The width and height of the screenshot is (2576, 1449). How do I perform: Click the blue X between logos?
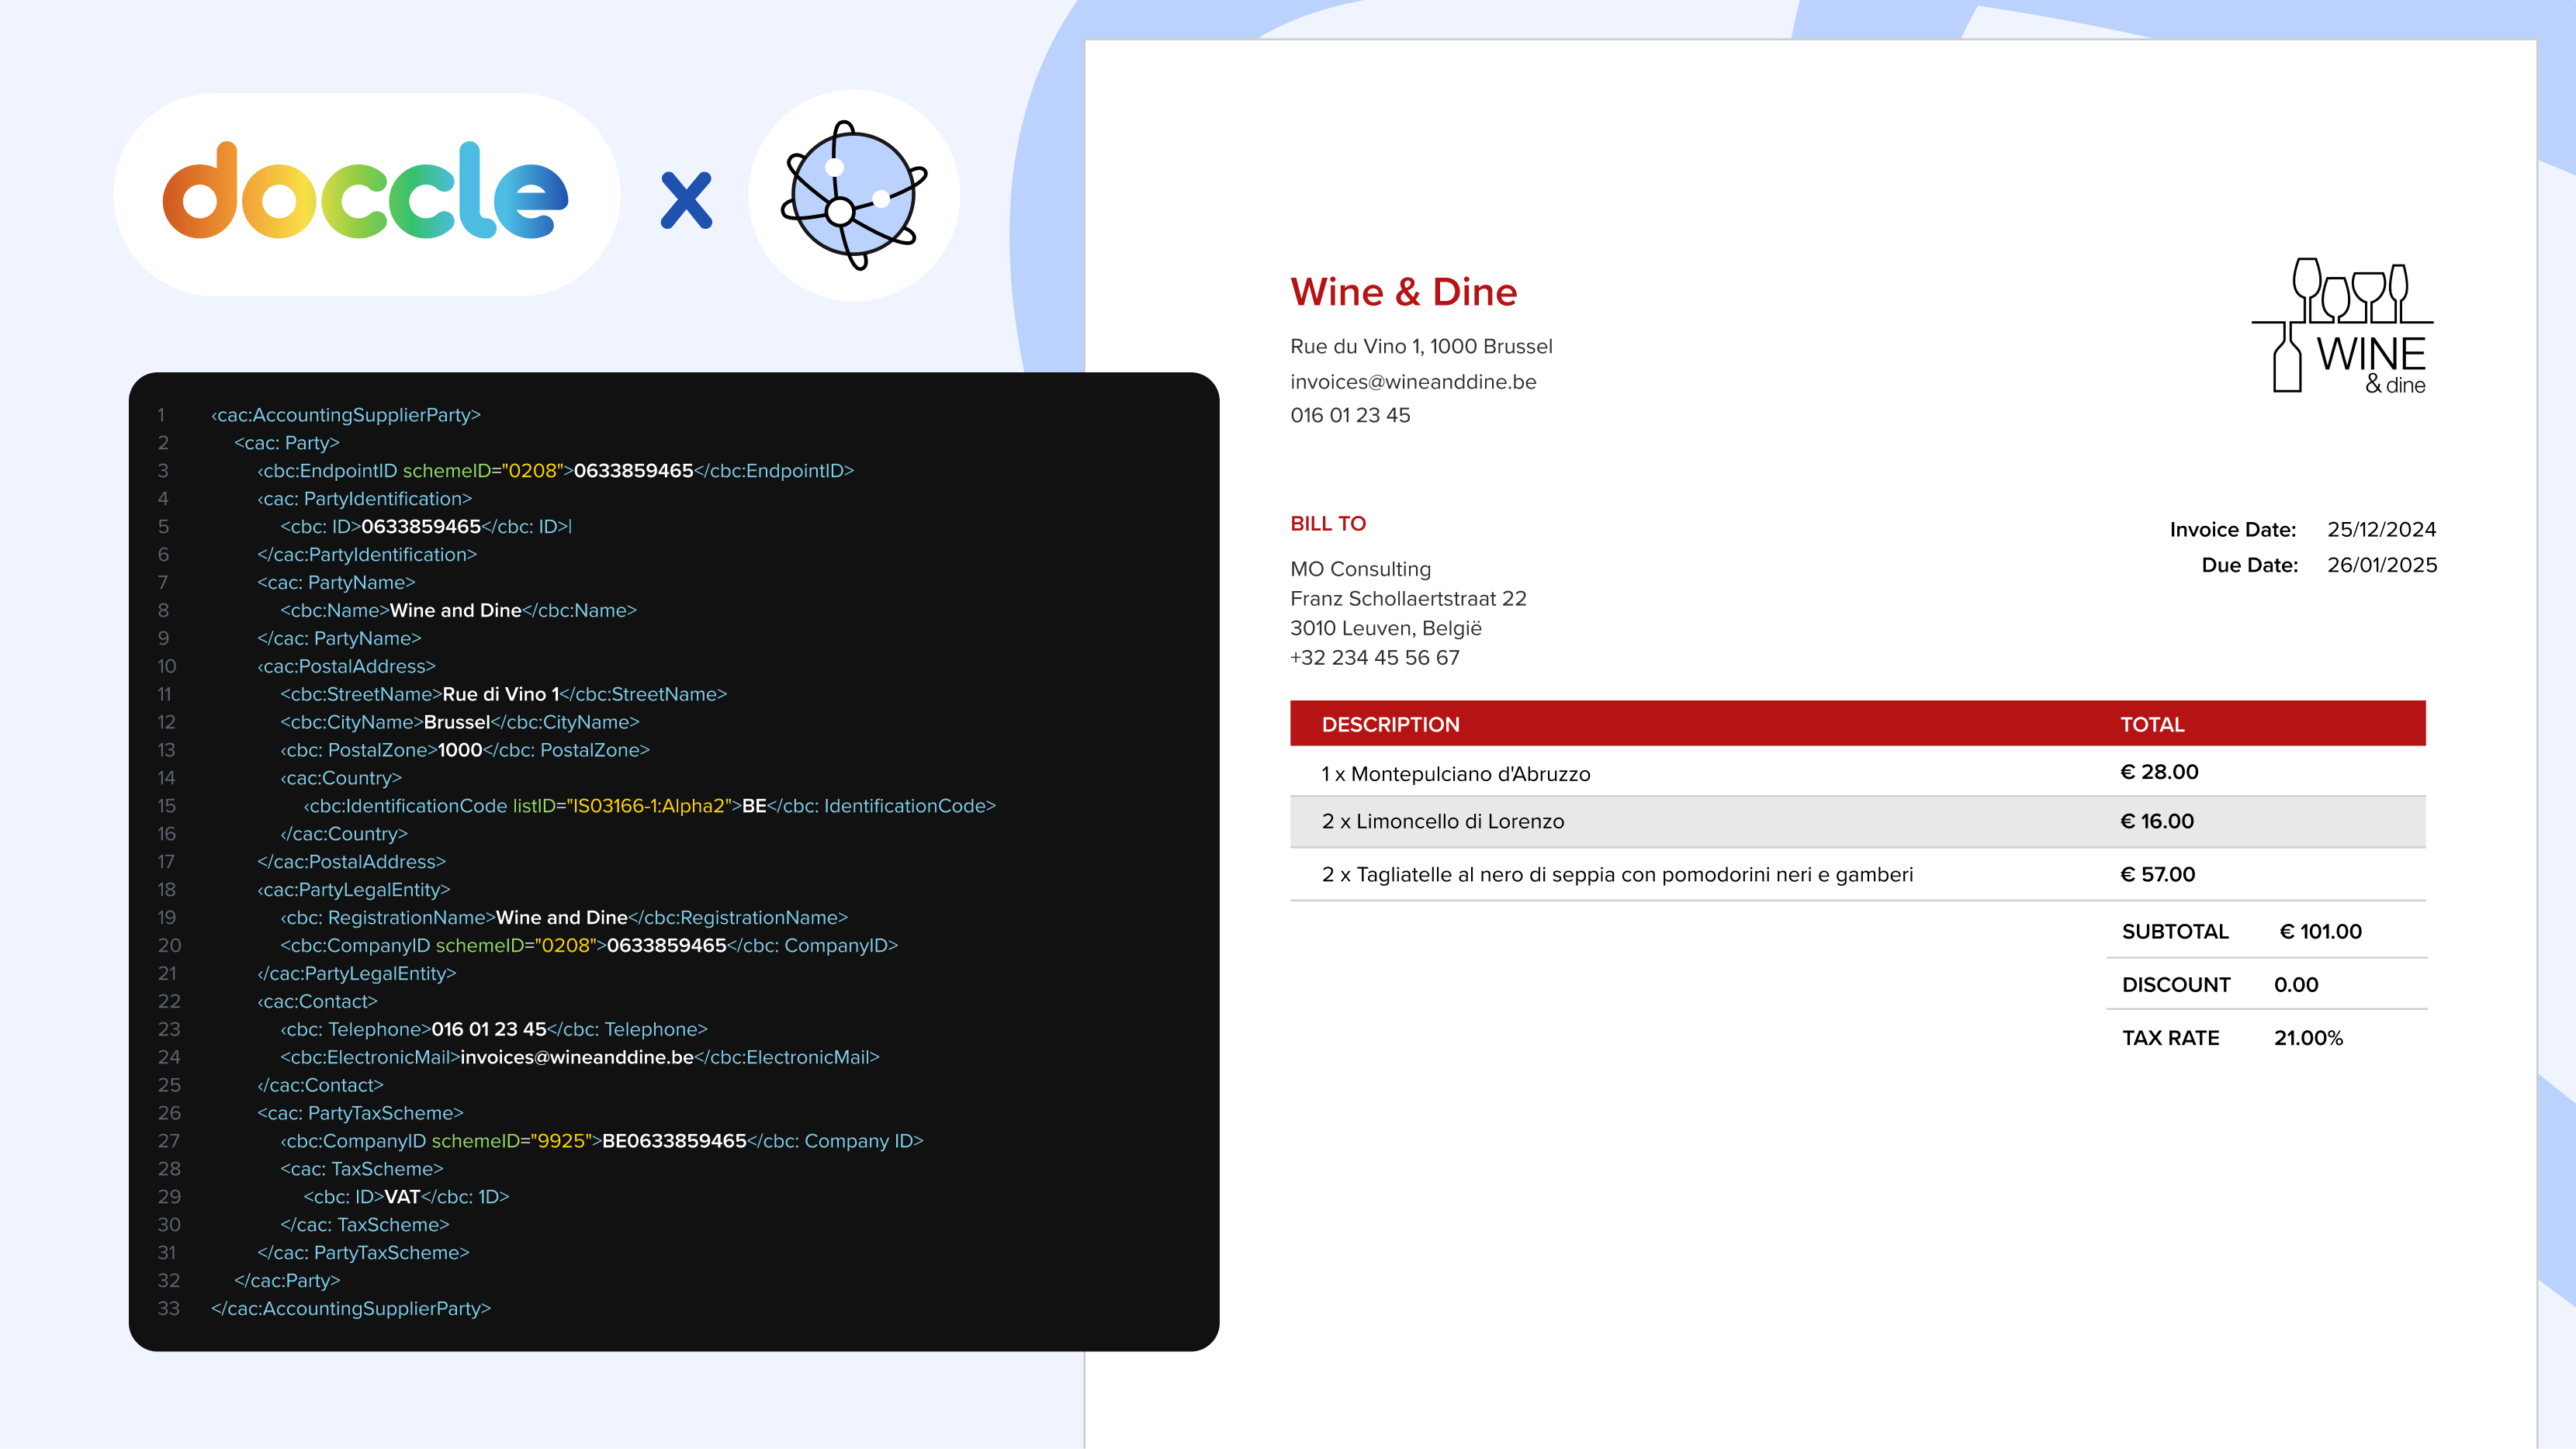687,200
